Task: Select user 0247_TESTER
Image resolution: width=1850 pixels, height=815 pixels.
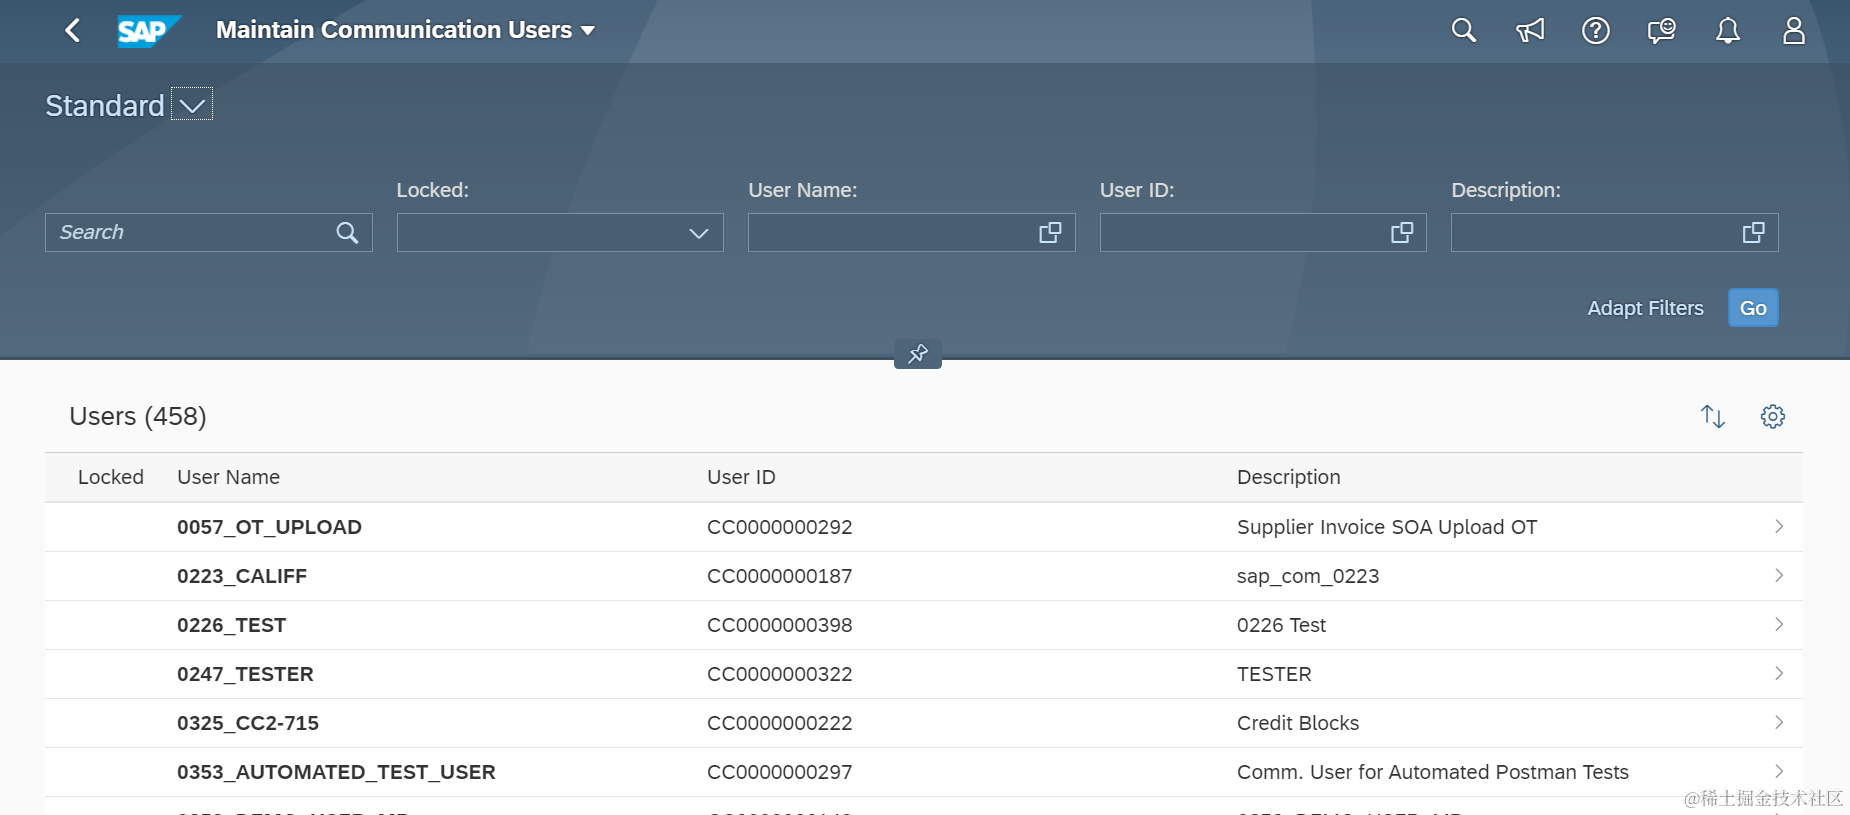Action: (245, 674)
